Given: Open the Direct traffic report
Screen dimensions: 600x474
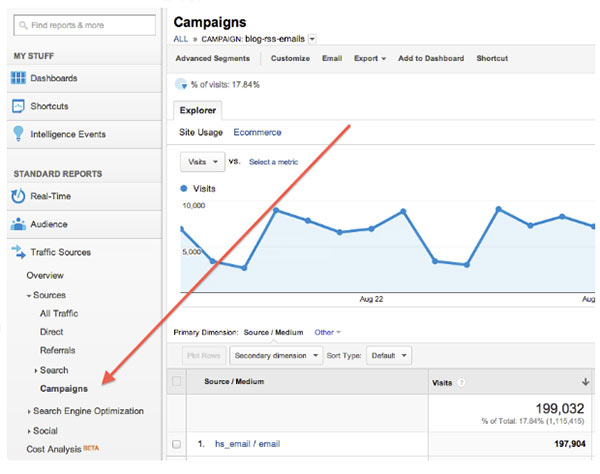Looking at the screenshot, I should pos(51,332).
